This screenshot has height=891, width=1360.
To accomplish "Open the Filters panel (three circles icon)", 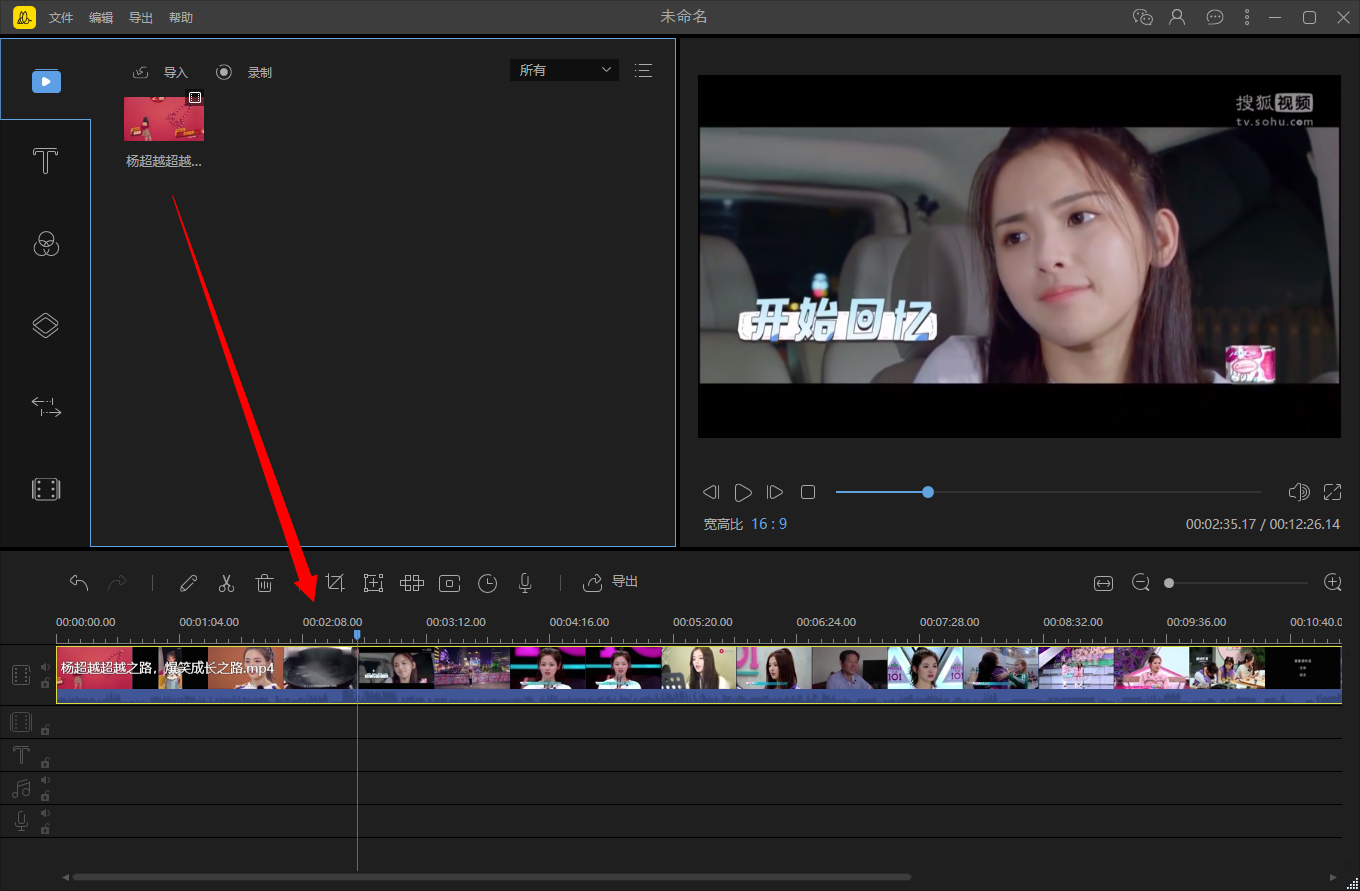I will click(x=46, y=243).
